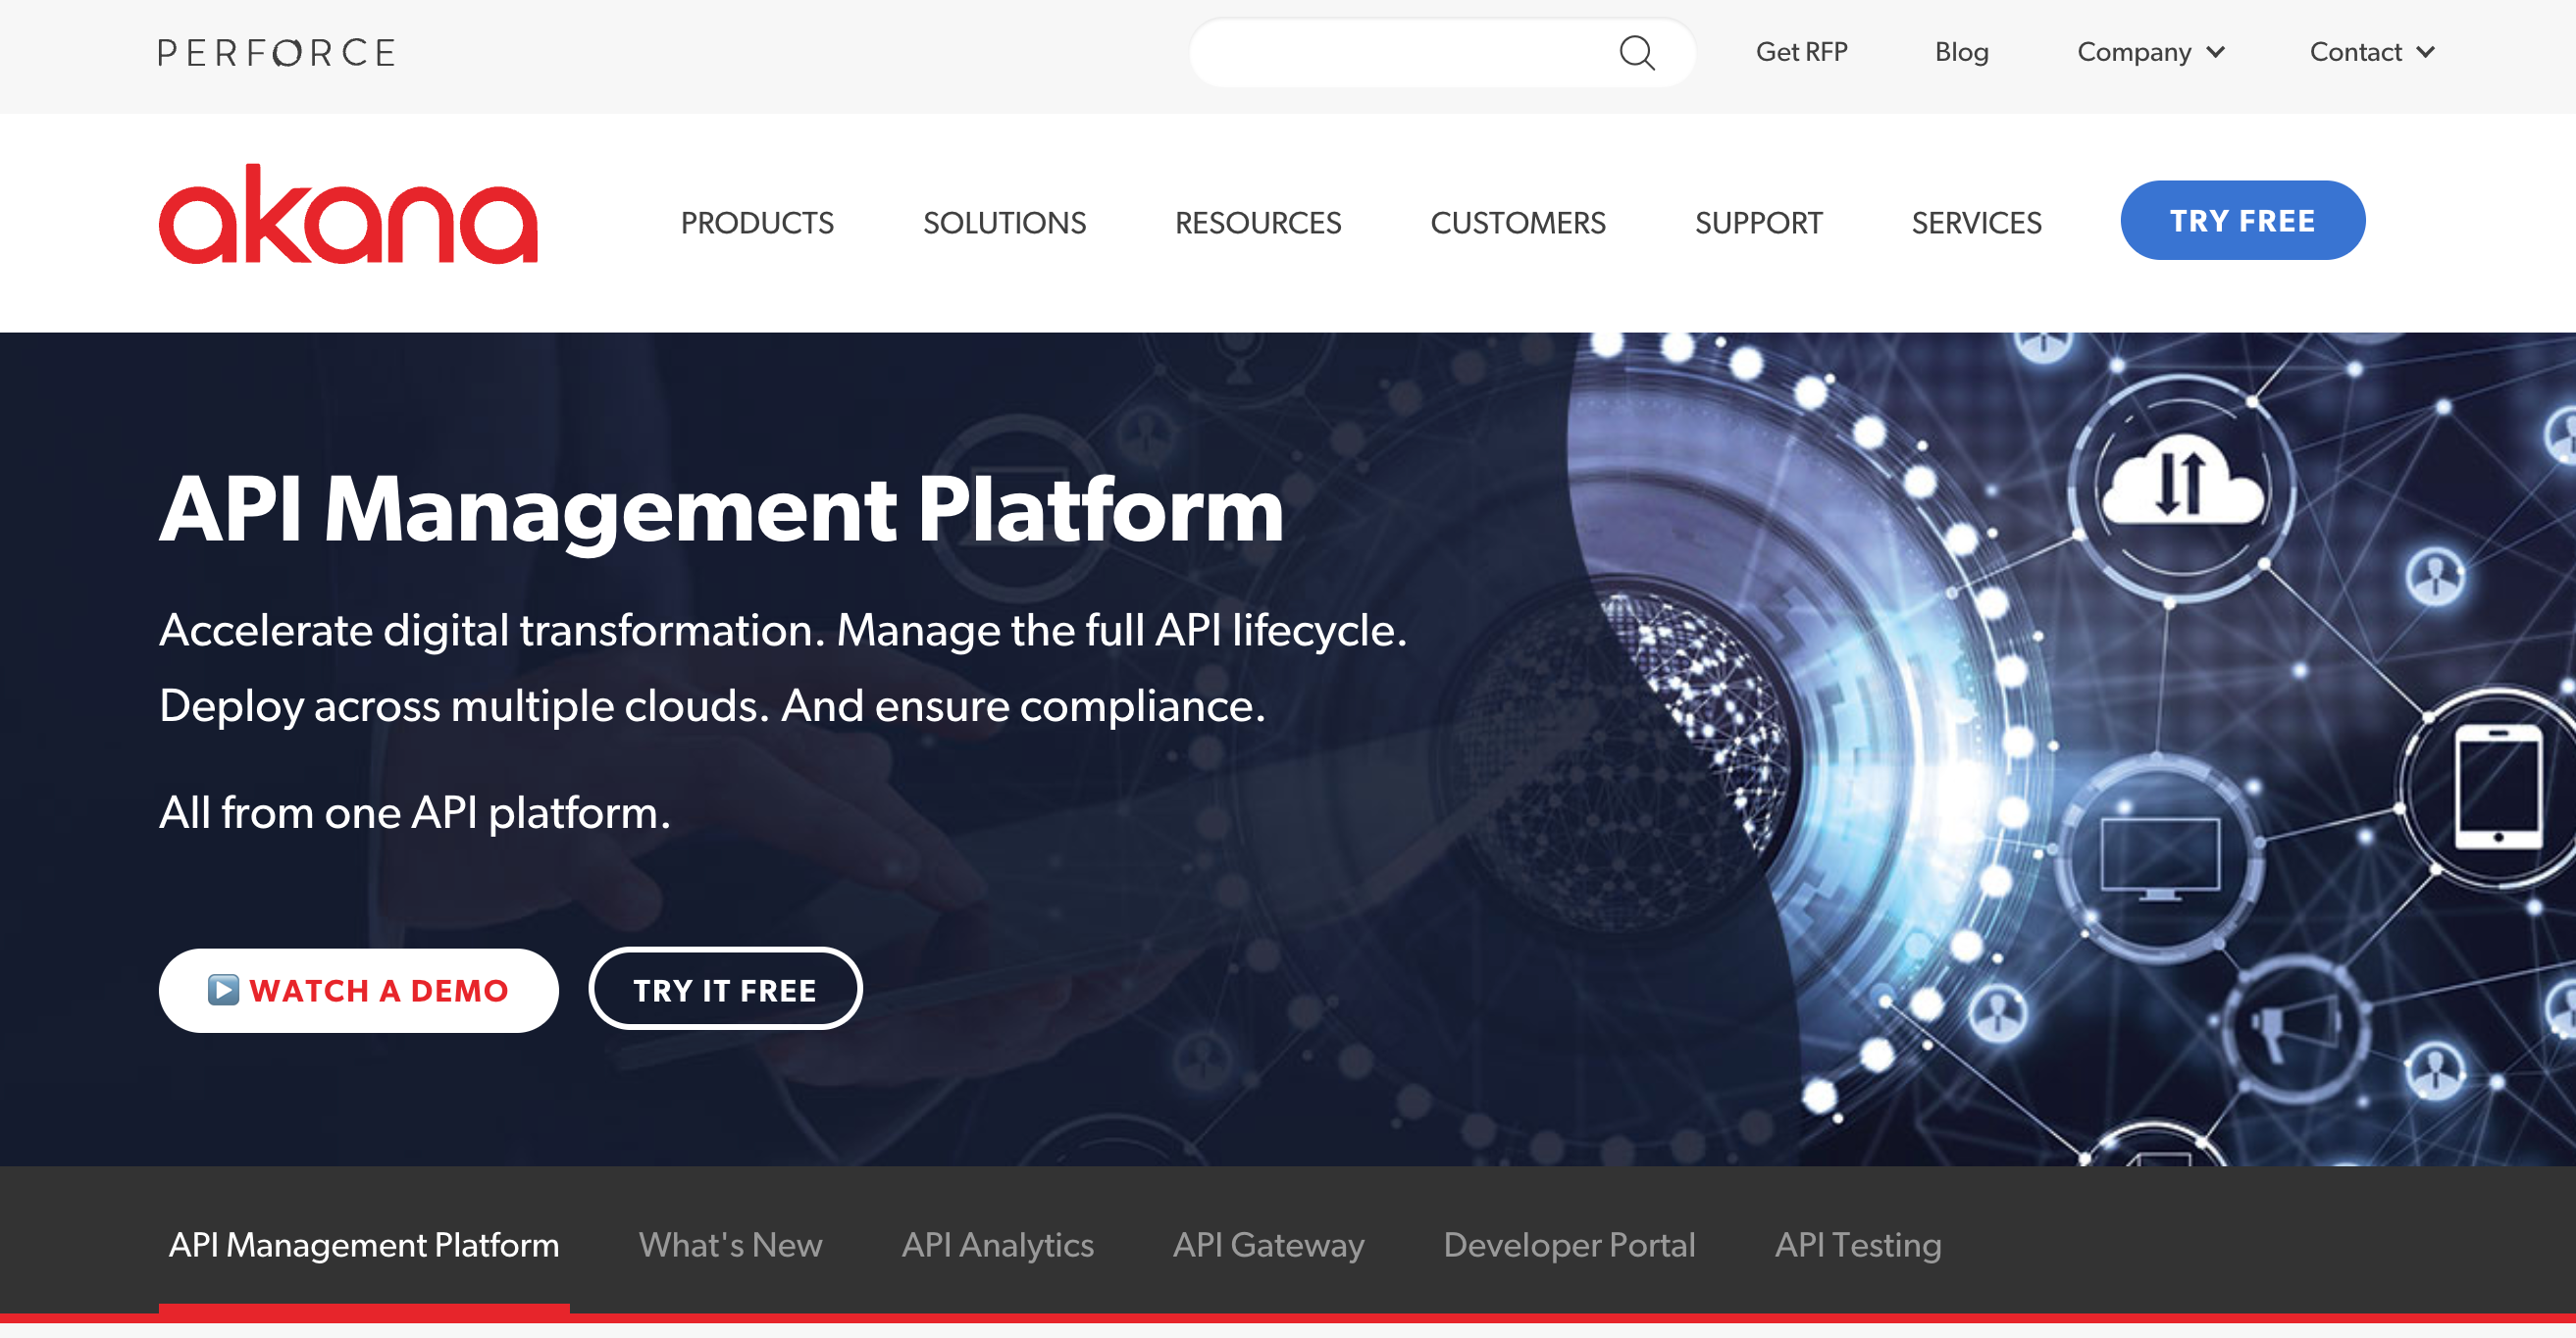Open the Blog link

[1961, 52]
